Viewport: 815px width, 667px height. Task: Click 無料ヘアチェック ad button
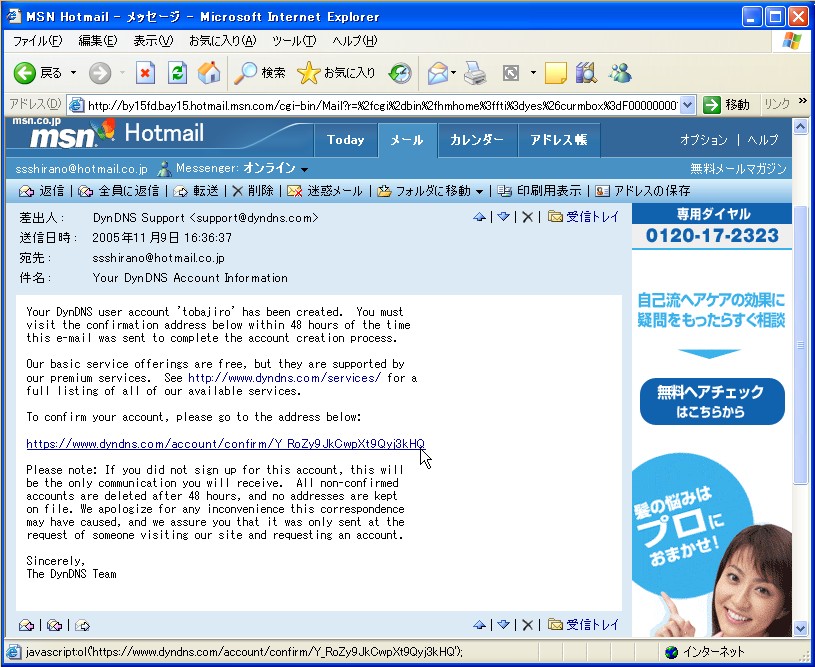coord(712,401)
